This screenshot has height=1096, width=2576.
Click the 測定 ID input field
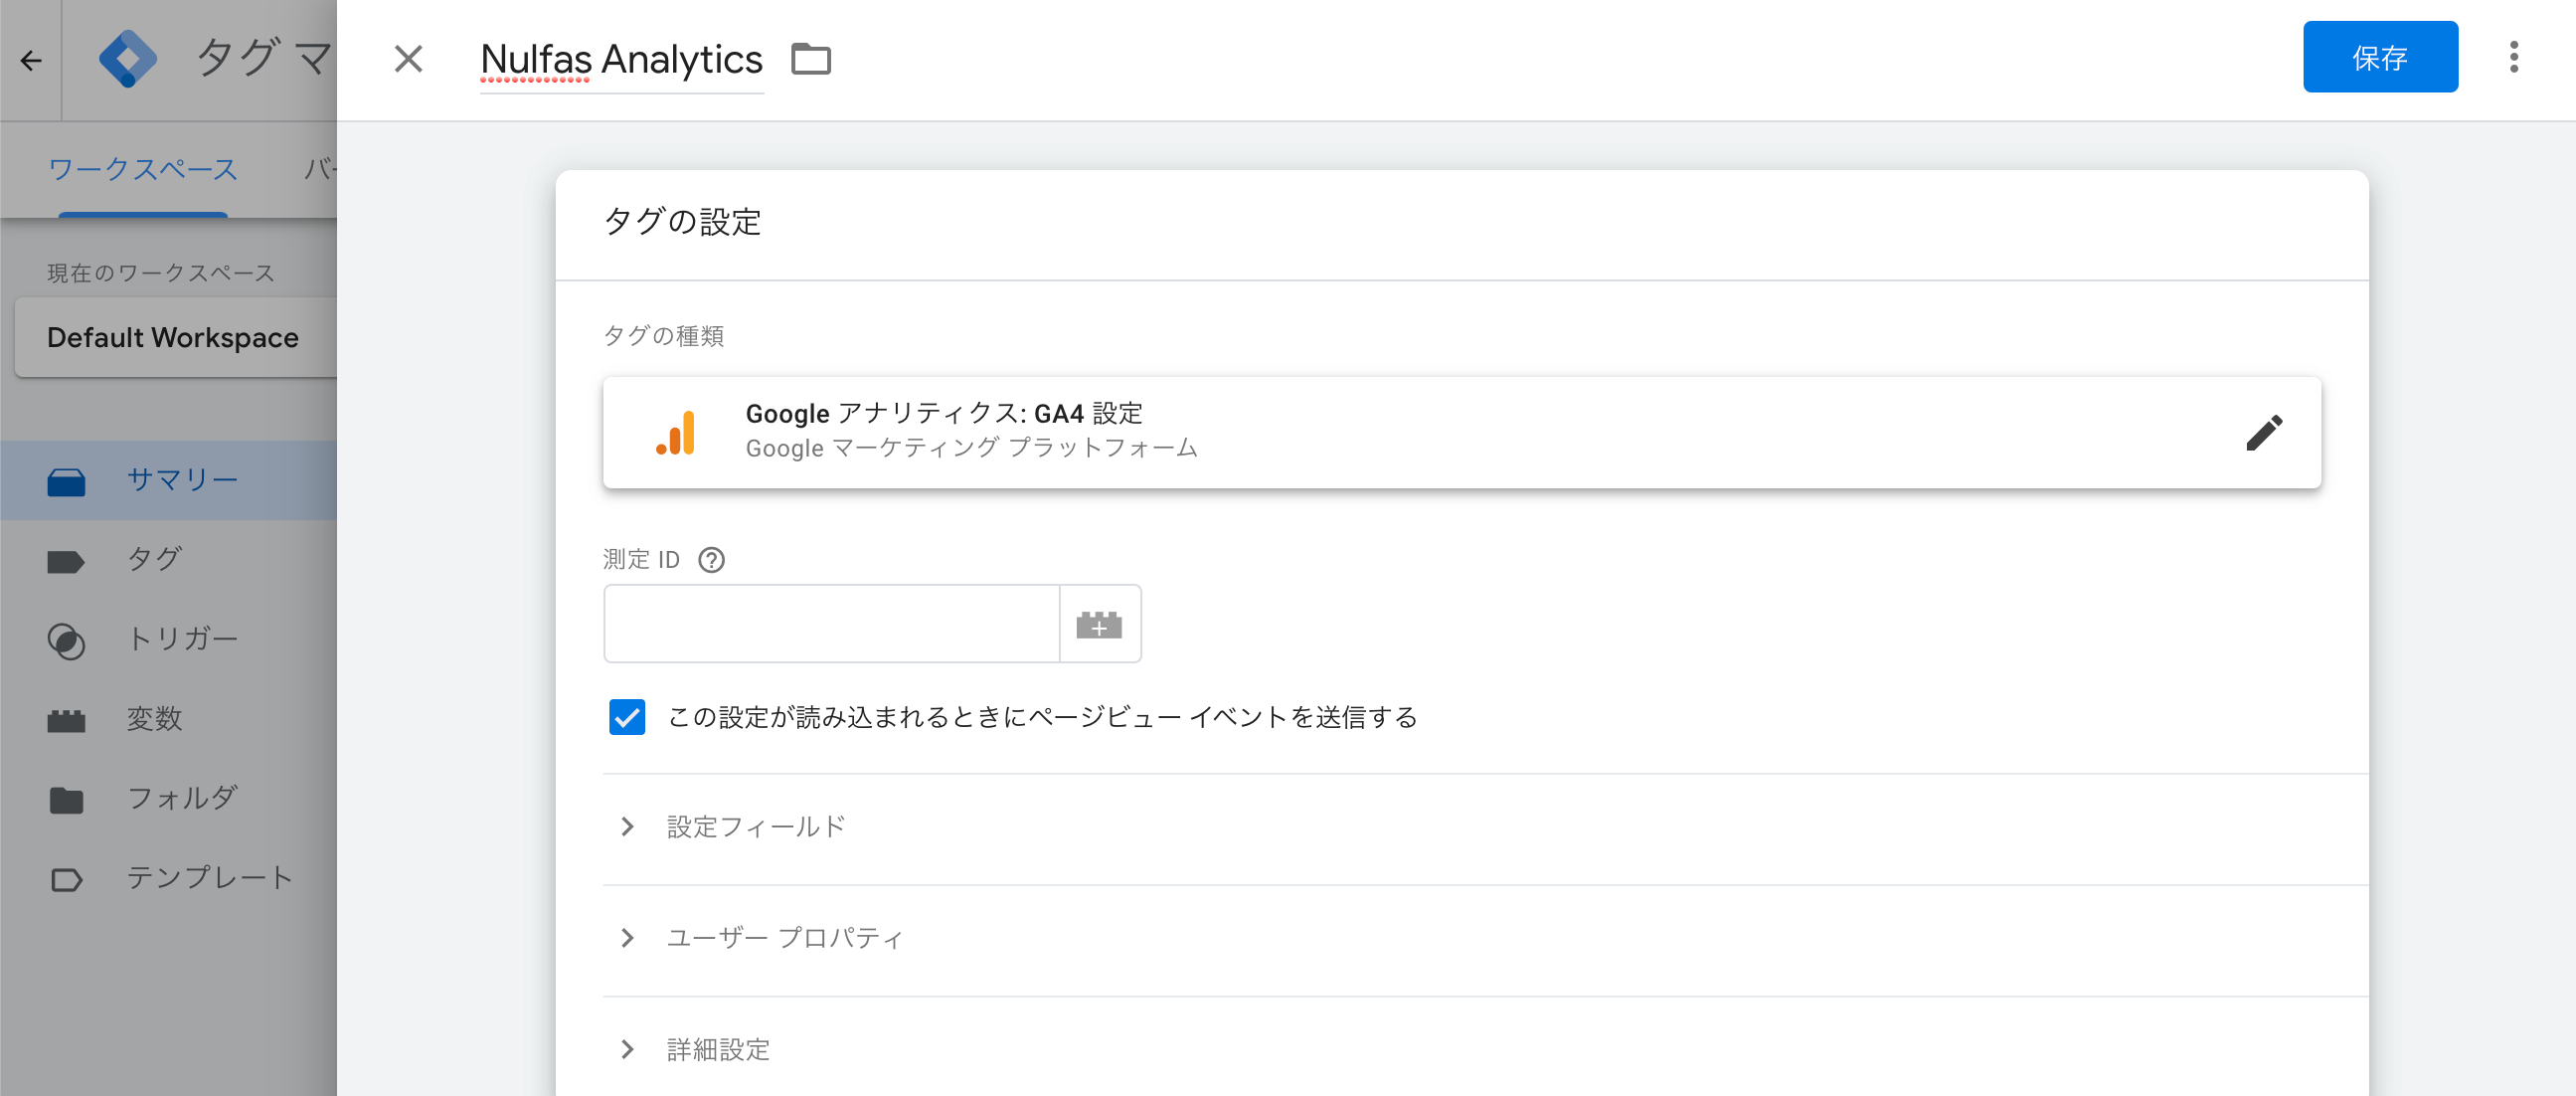pos(831,624)
